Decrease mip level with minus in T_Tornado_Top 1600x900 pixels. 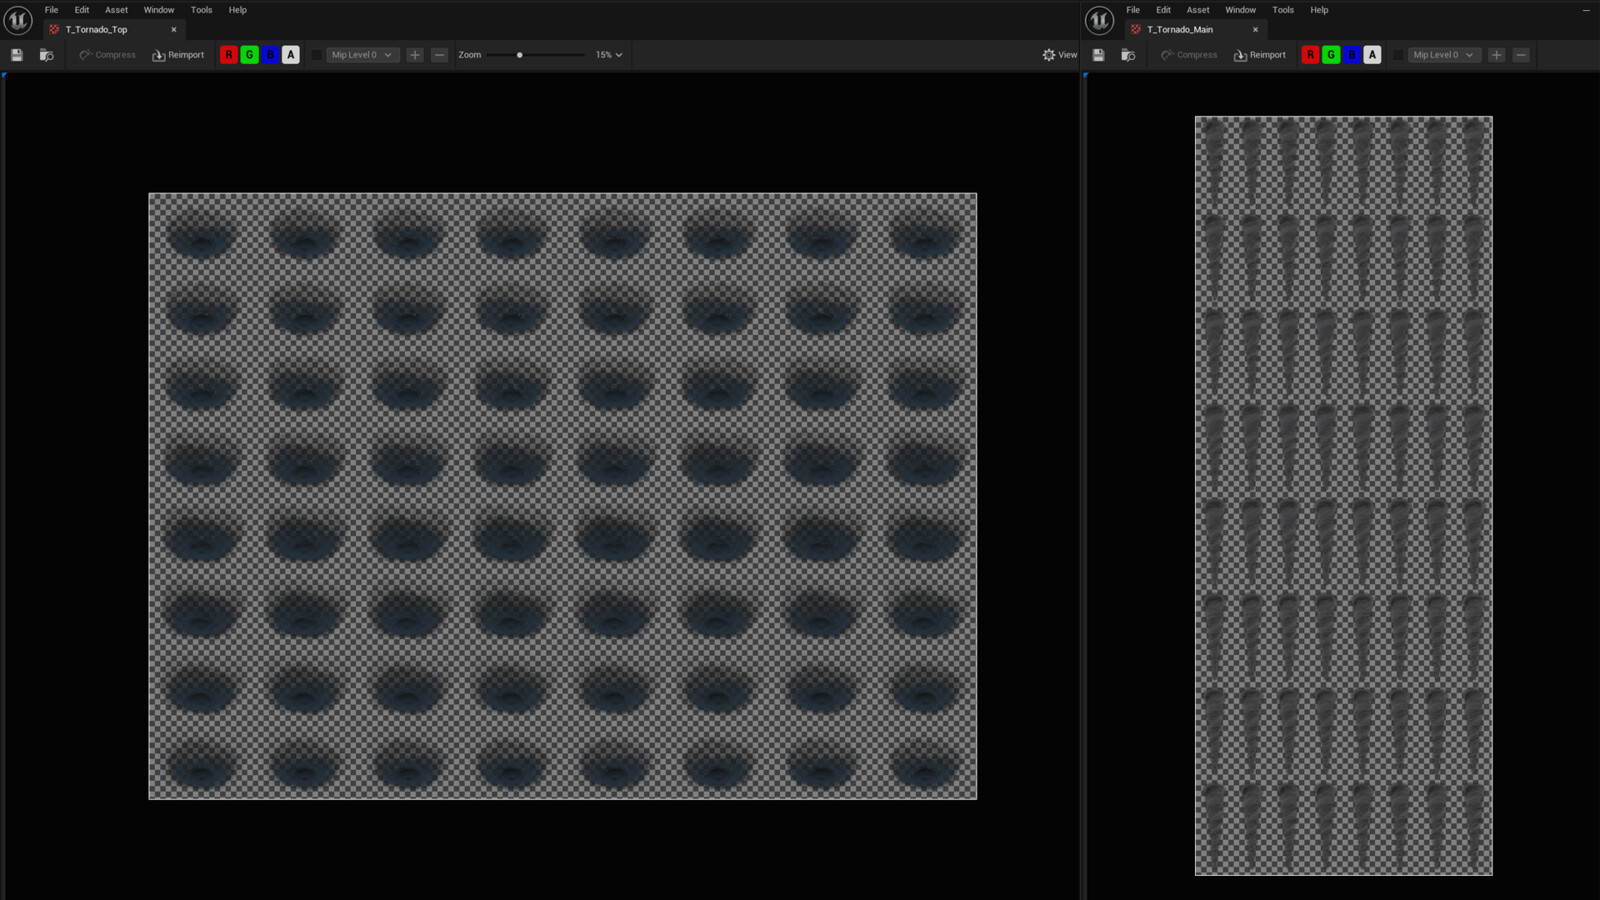[x=439, y=55]
